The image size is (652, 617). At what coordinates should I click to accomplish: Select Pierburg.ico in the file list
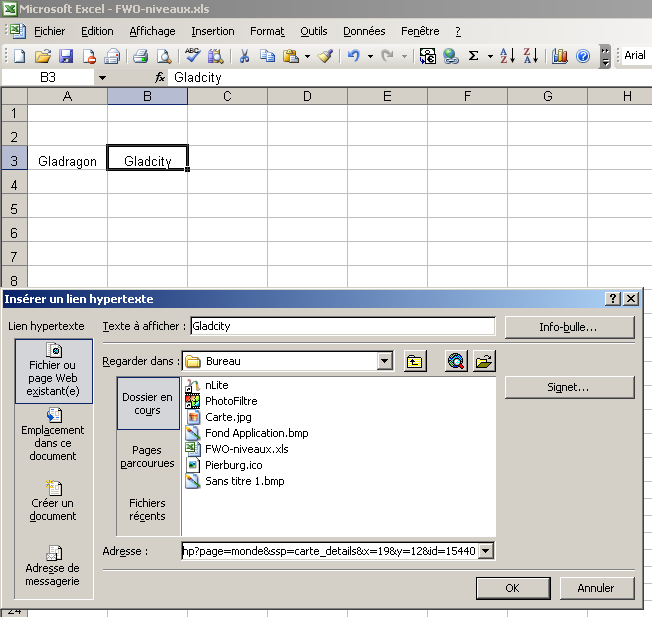tap(224, 465)
